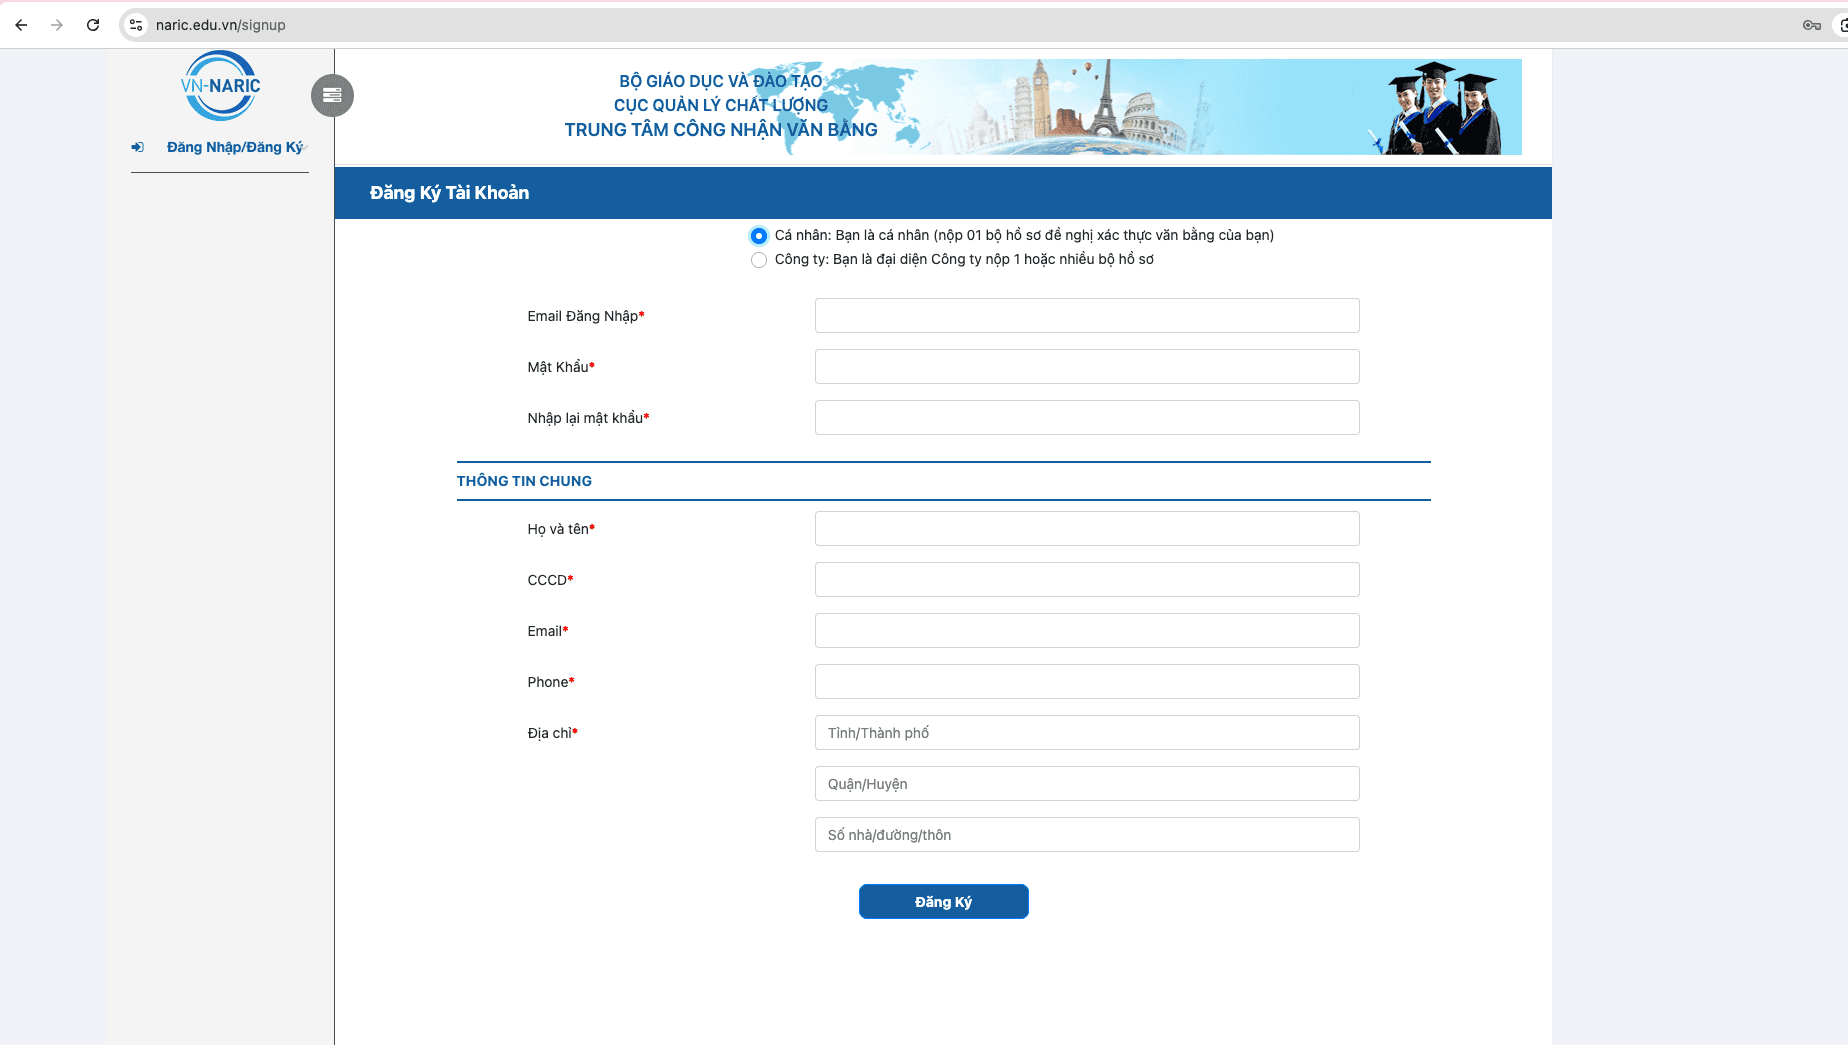Viewport: 1848px width, 1045px height.
Task: Click the browser forward arrow
Action: tap(57, 25)
